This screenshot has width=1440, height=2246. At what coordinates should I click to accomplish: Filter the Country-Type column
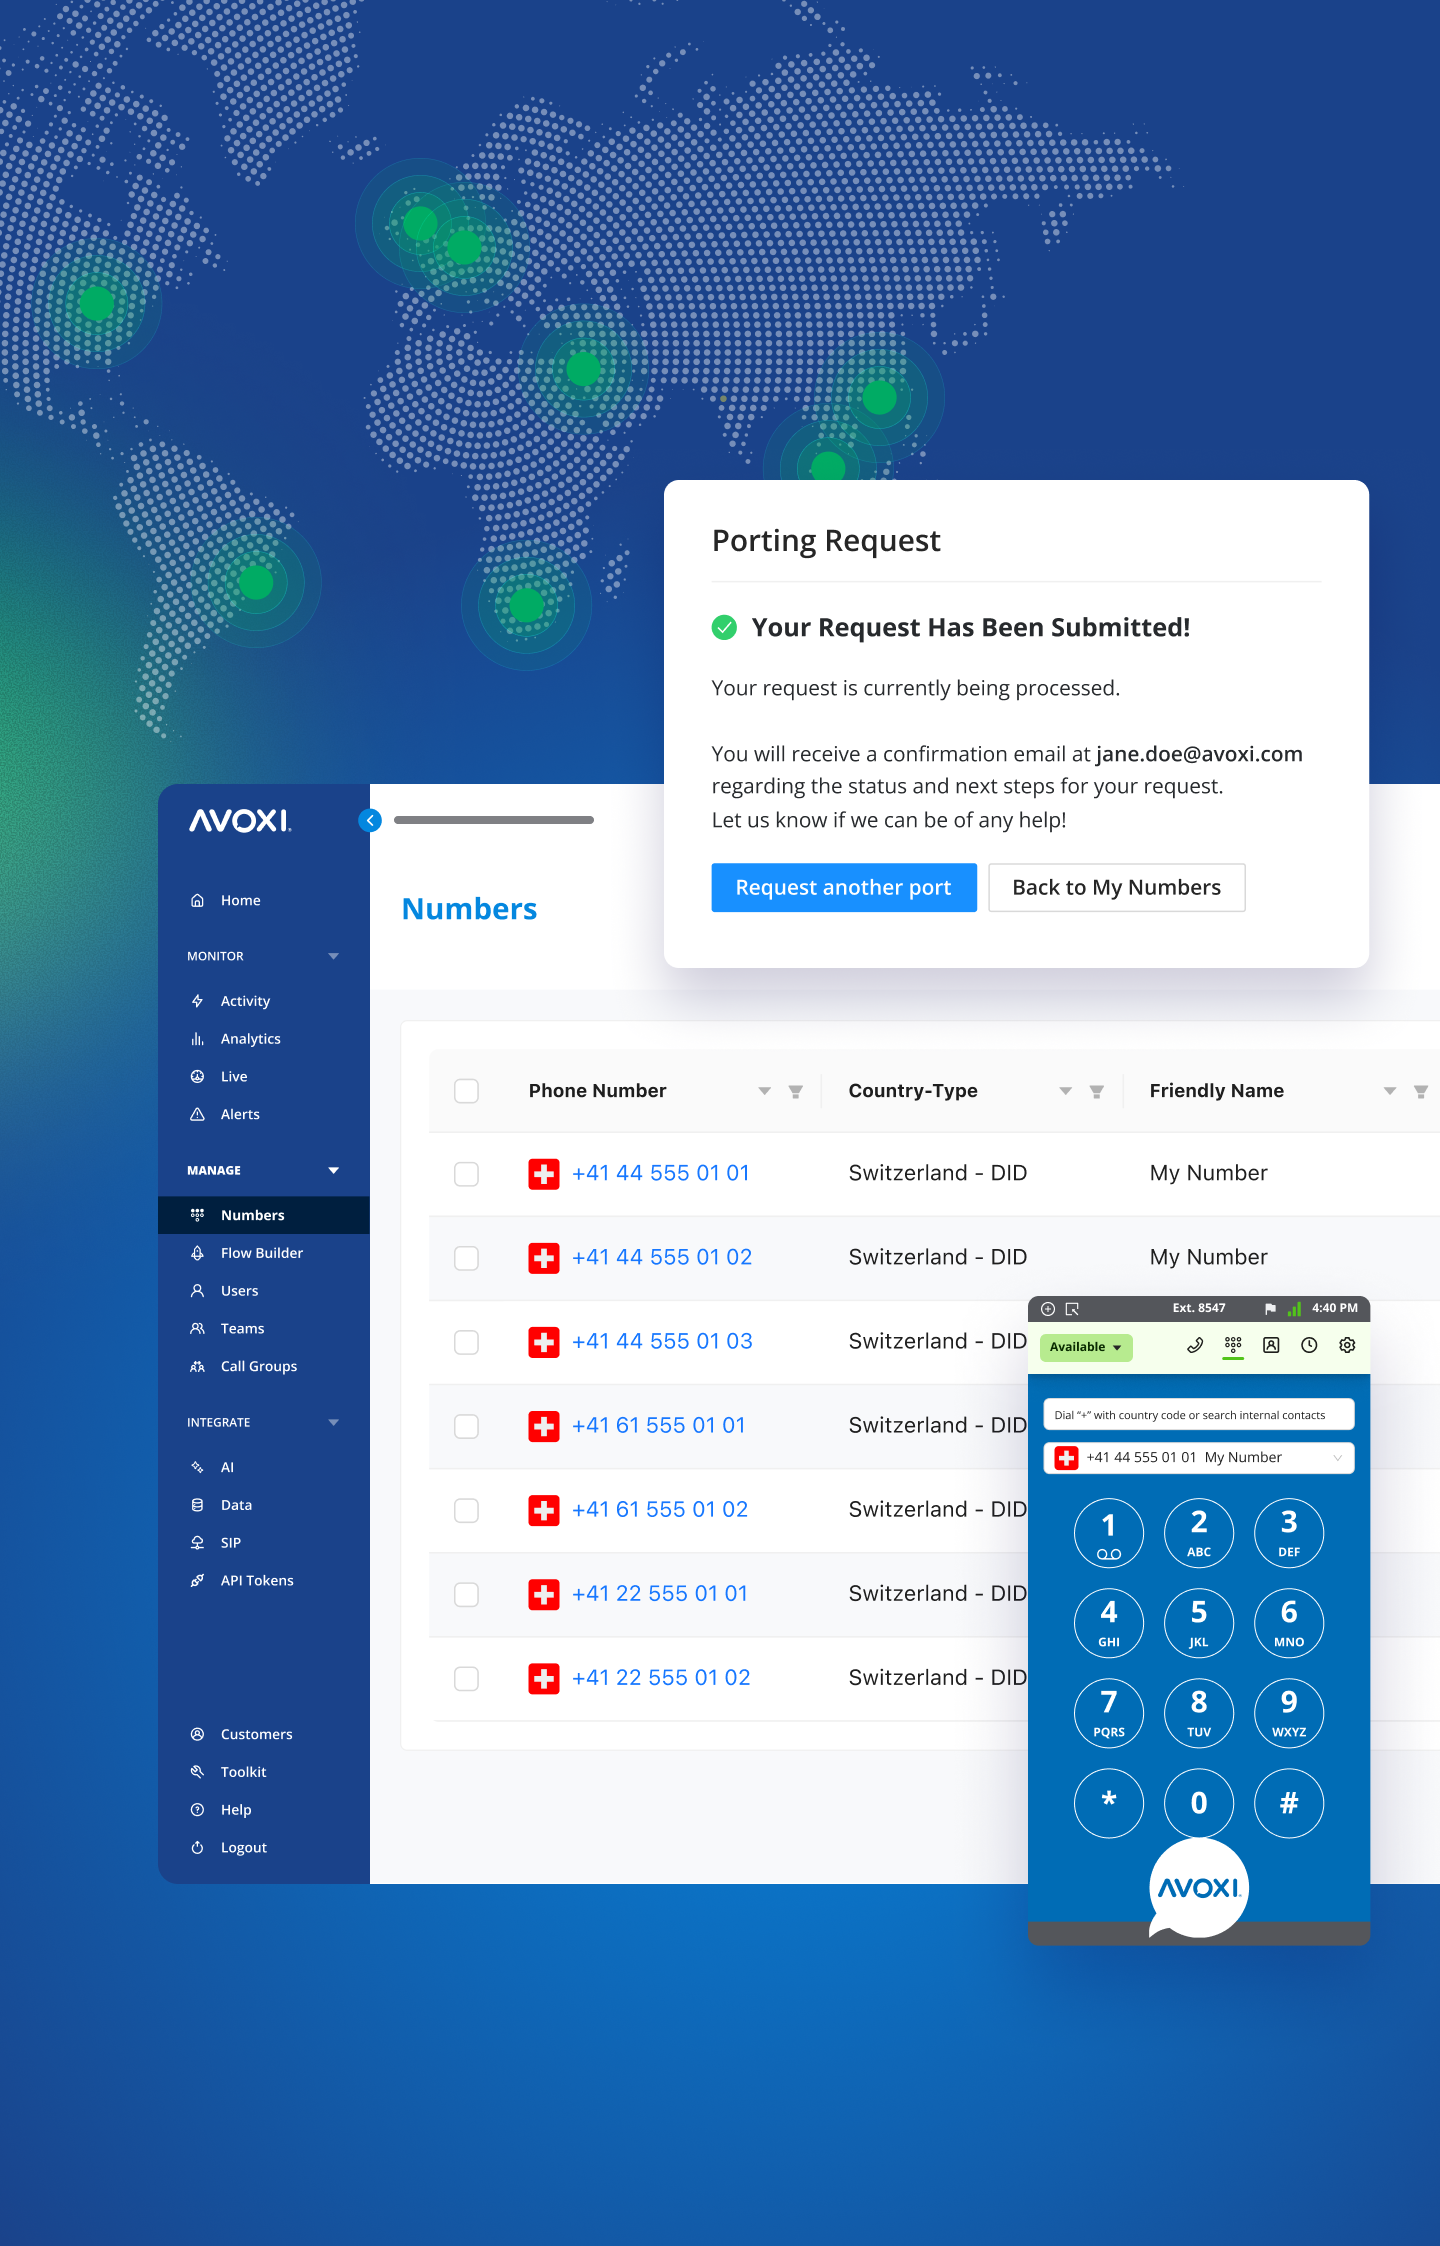tap(1097, 1092)
